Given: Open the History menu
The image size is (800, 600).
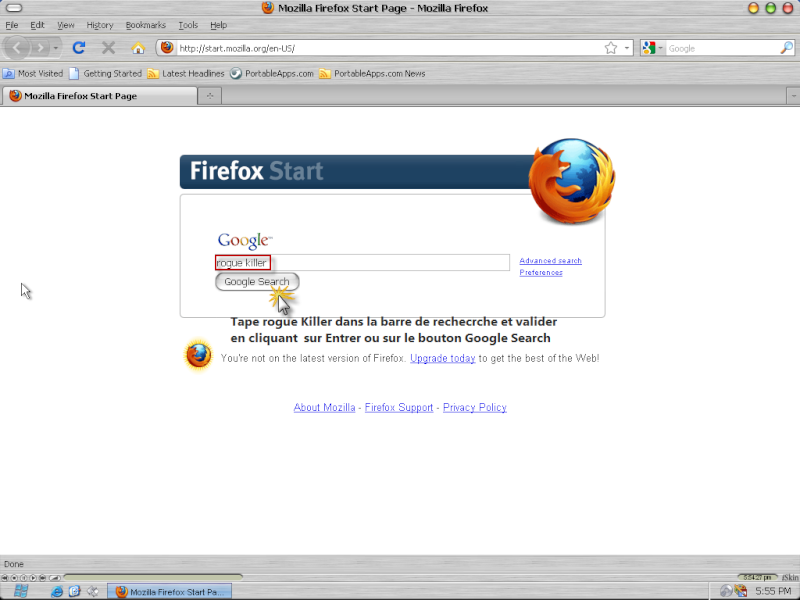Looking at the screenshot, I should pos(99,25).
